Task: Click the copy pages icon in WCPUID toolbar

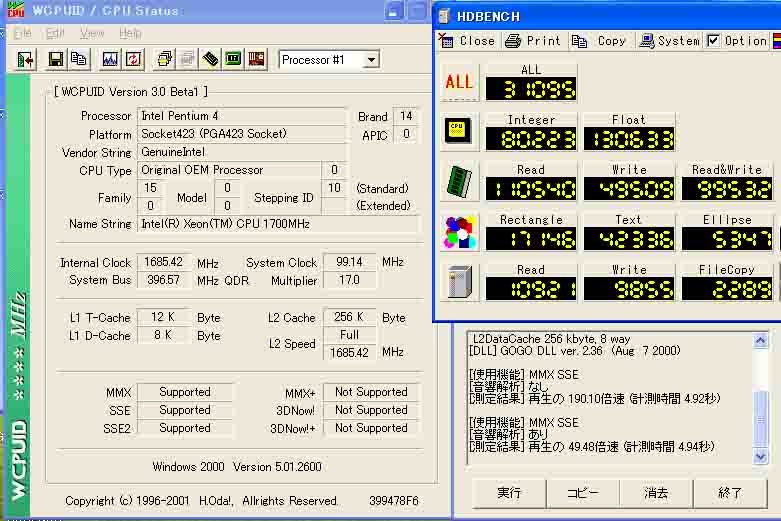Action: [78, 60]
